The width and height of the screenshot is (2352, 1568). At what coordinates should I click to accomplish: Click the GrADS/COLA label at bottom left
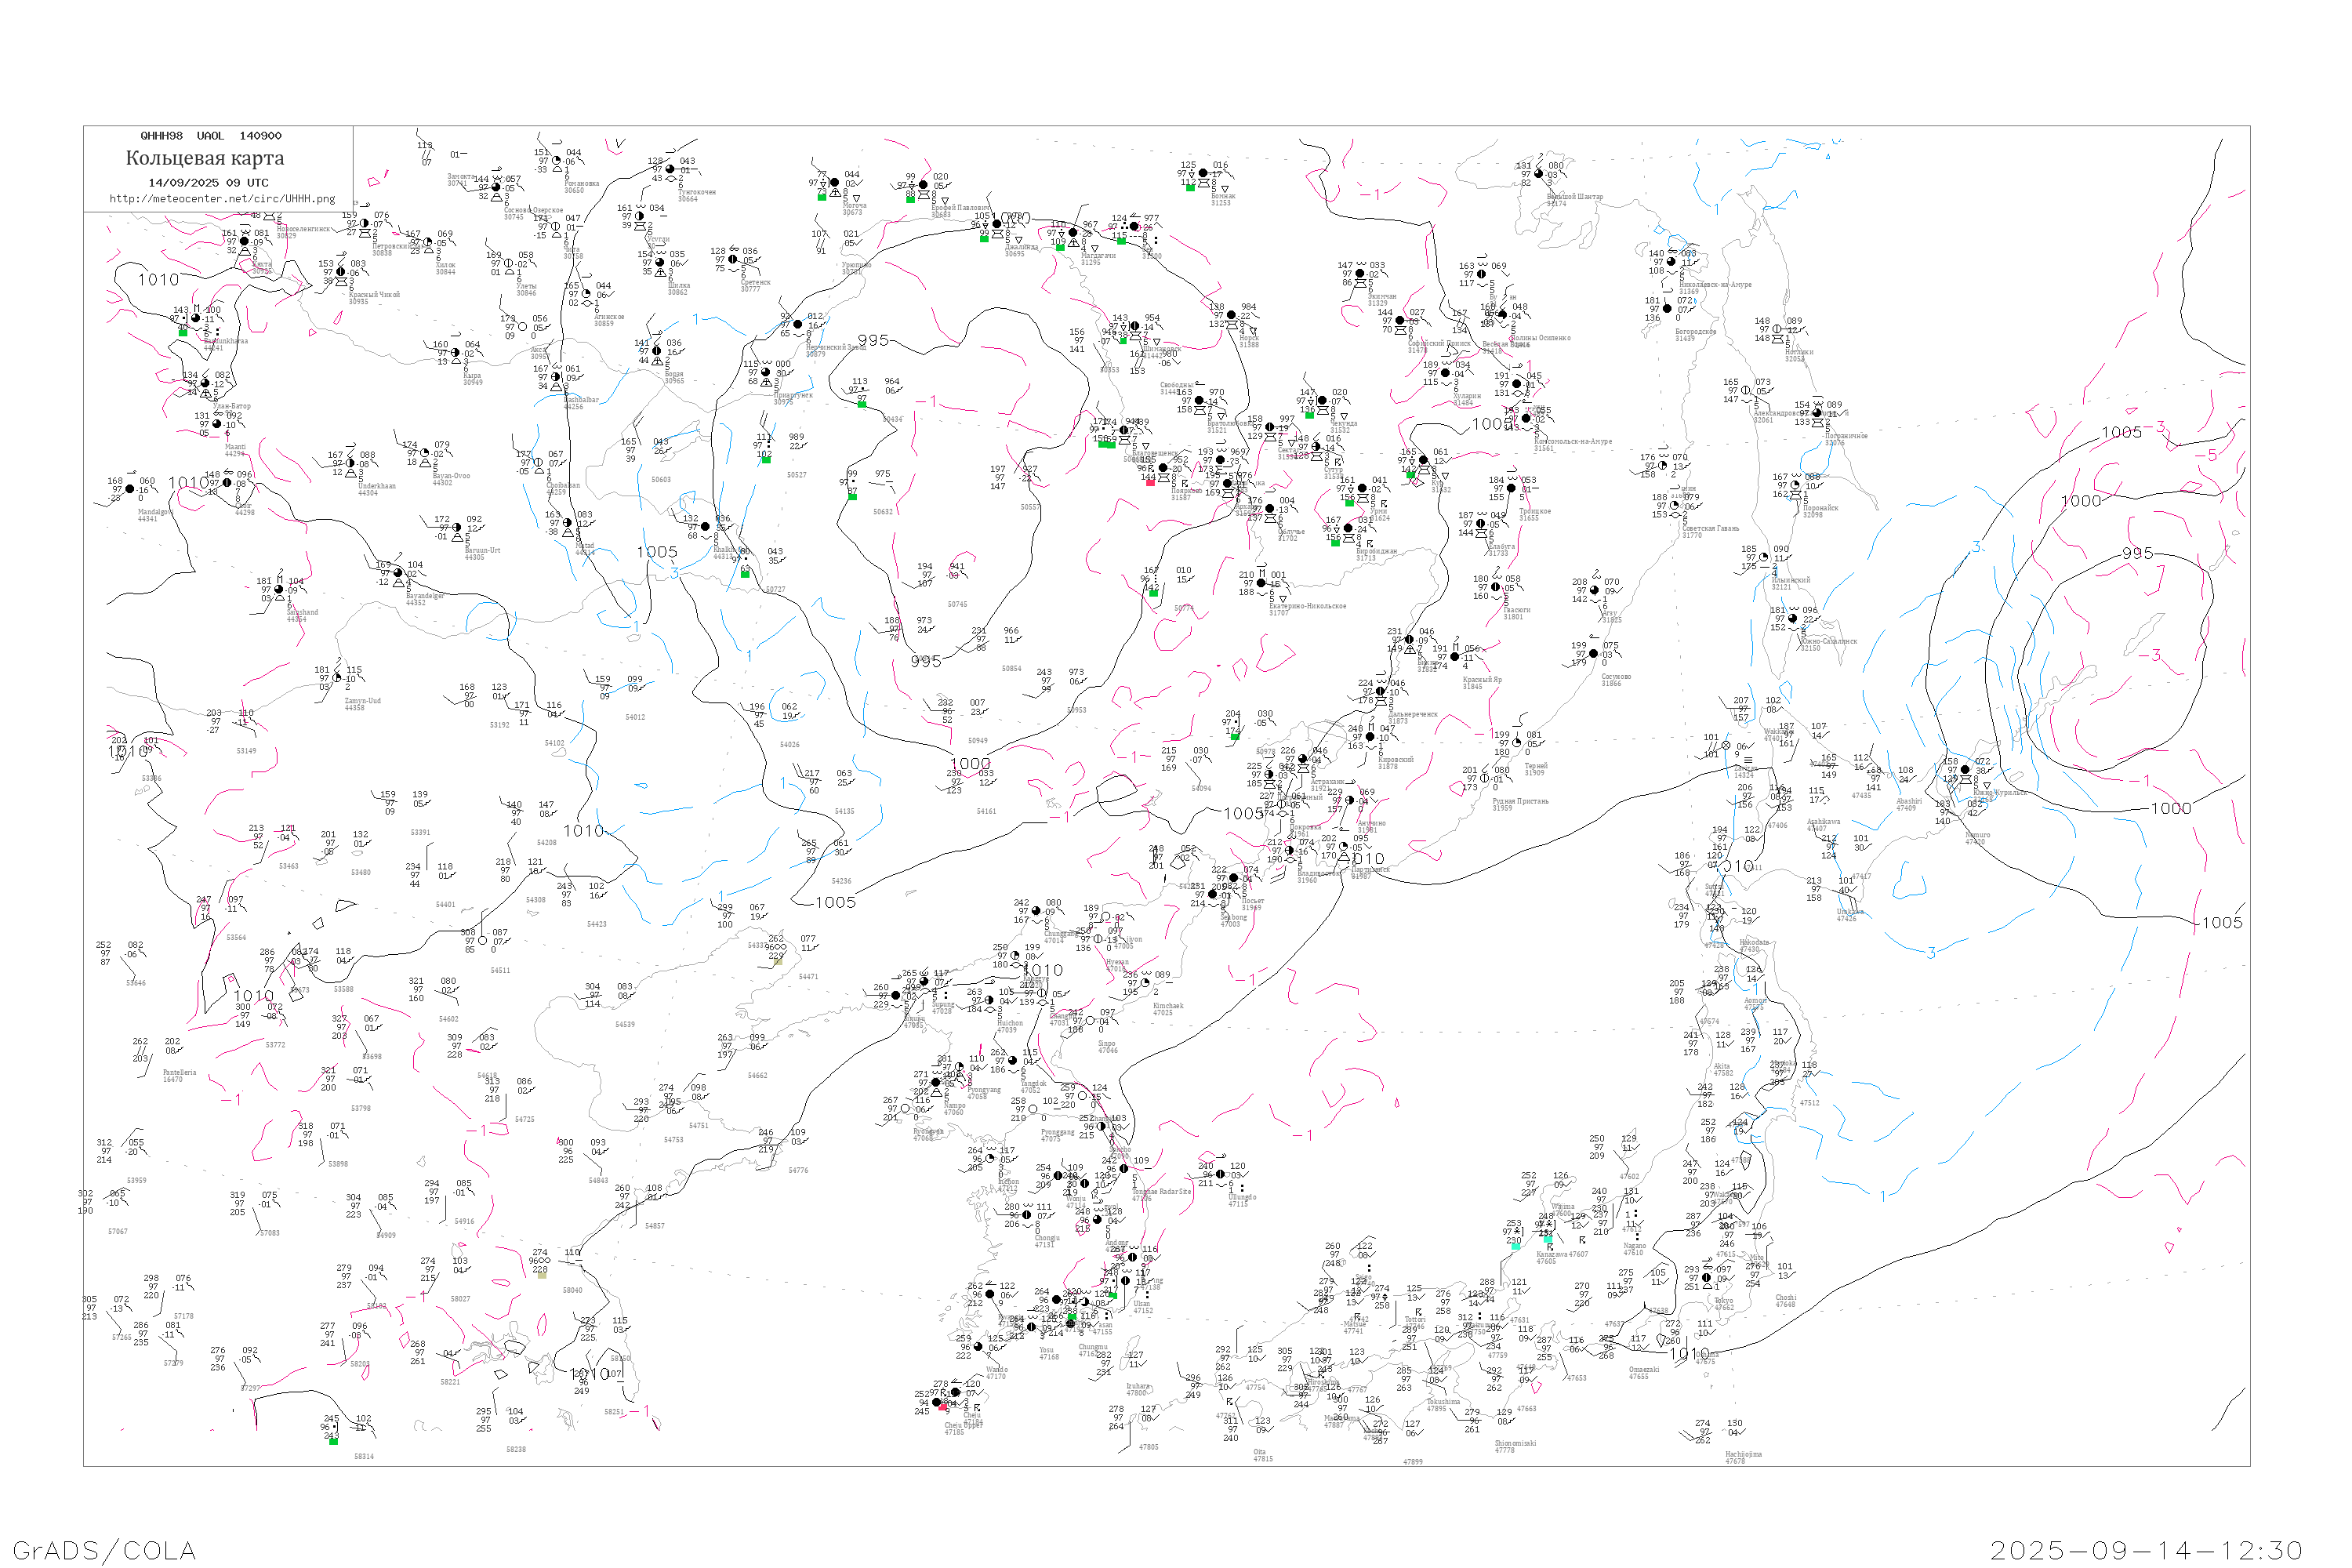click(x=104, y=1550)
